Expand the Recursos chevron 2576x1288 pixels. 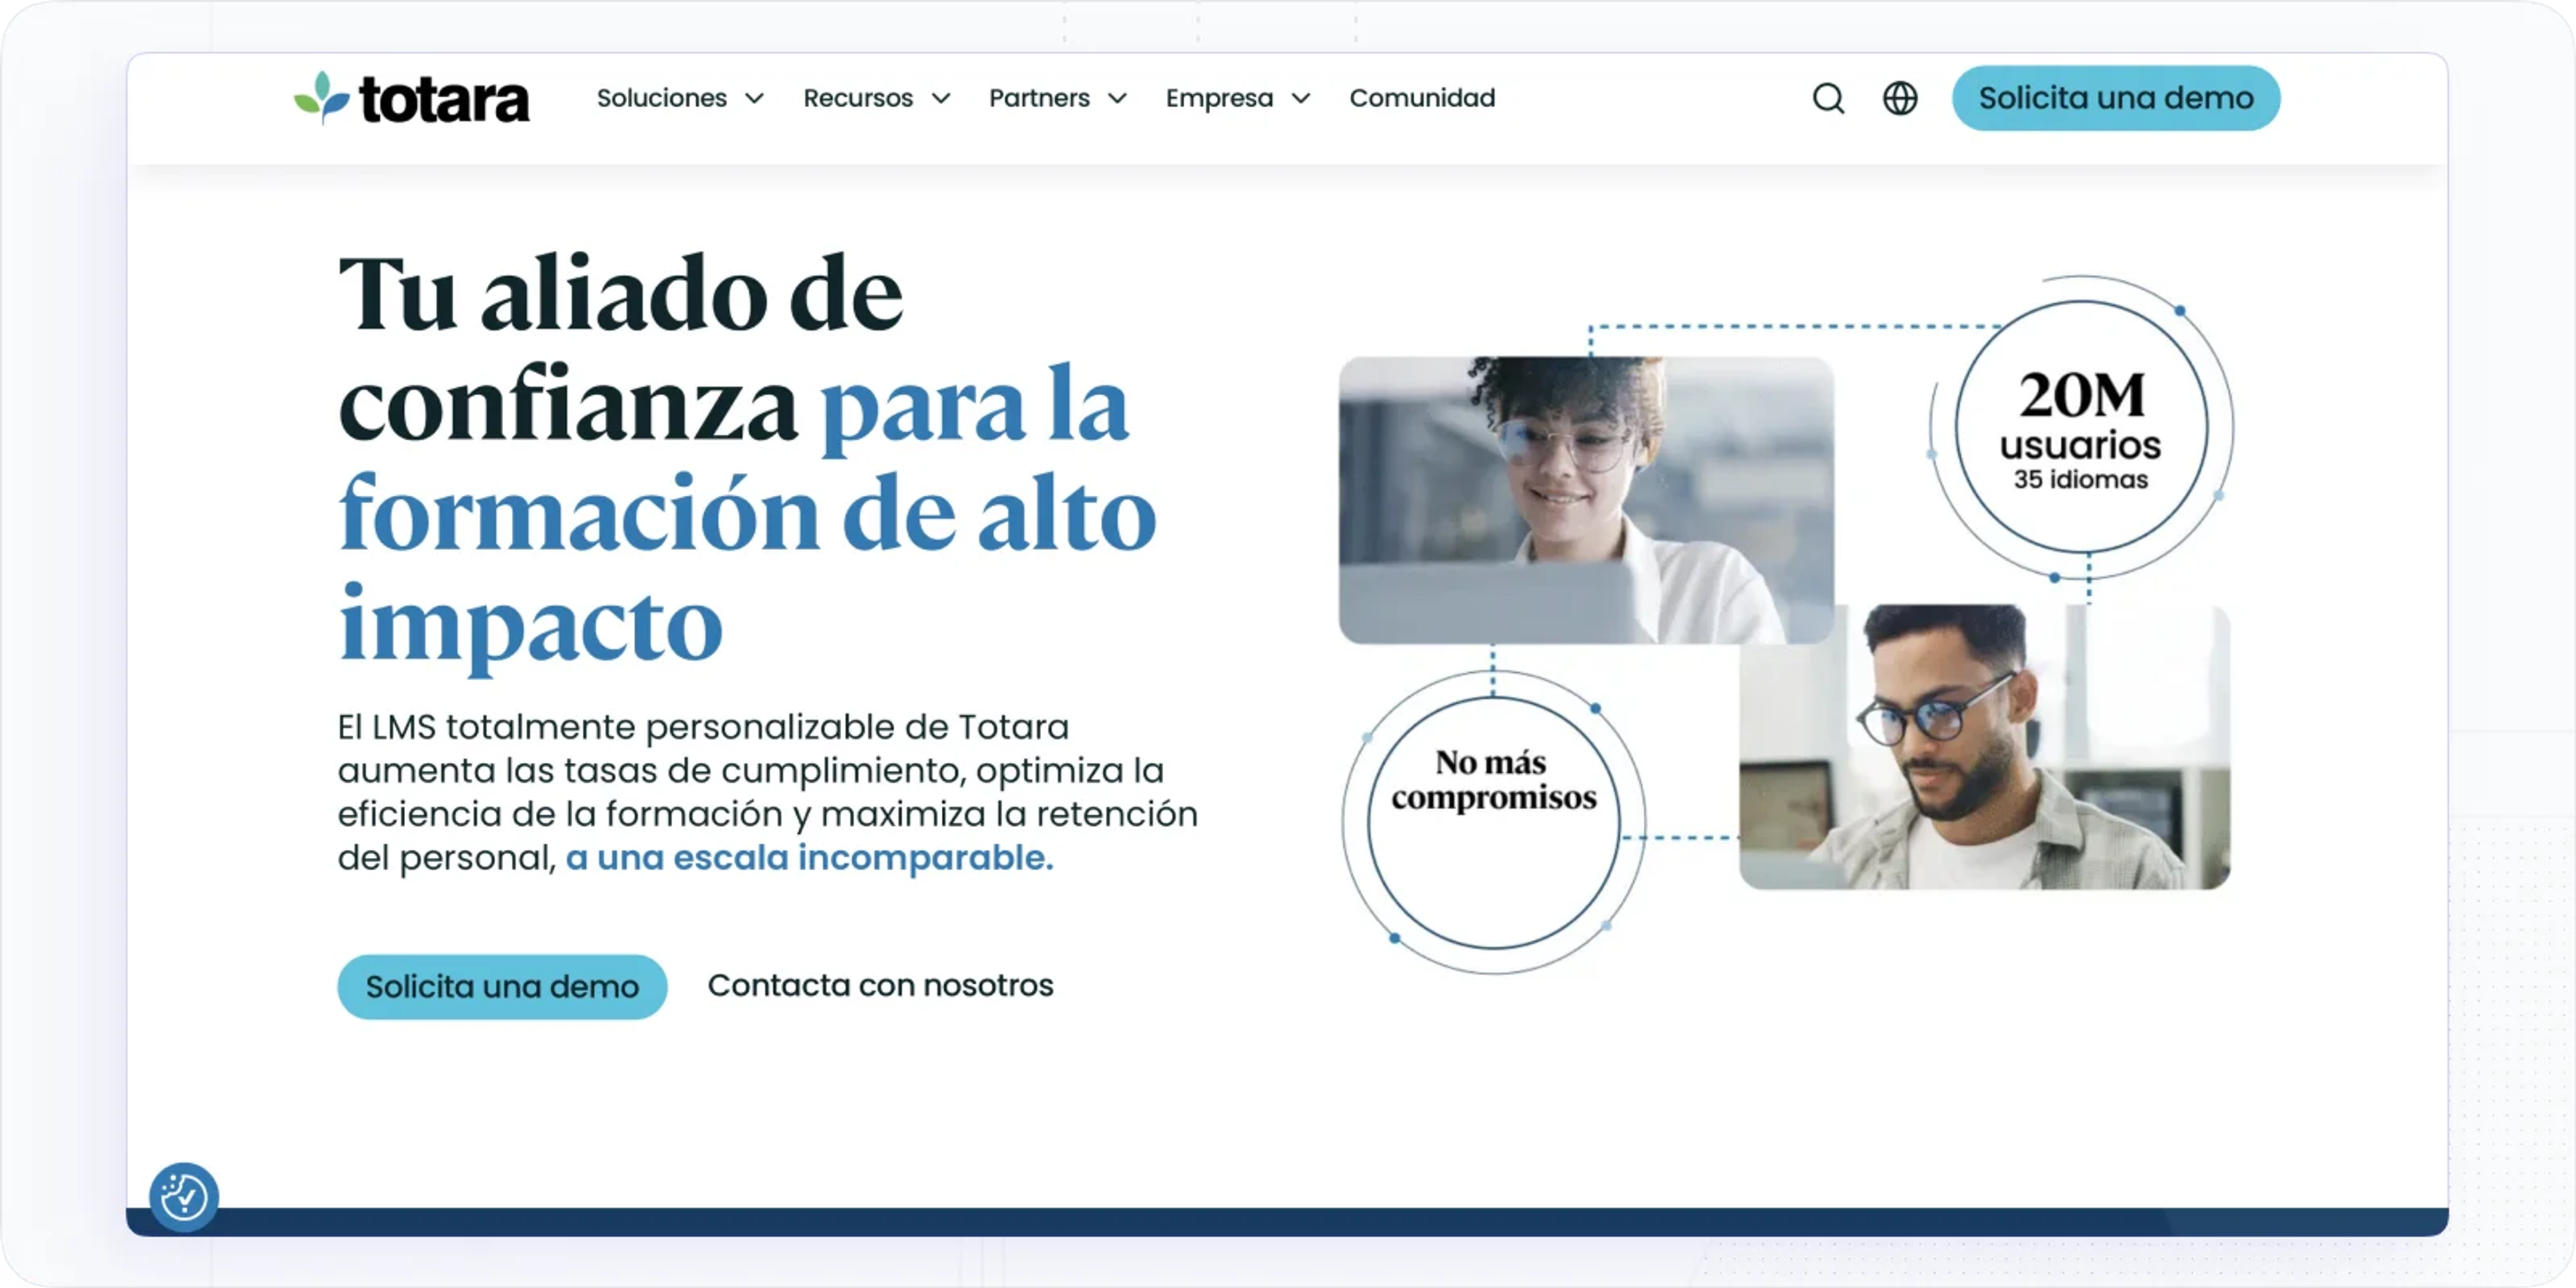(x=941, y=98)
